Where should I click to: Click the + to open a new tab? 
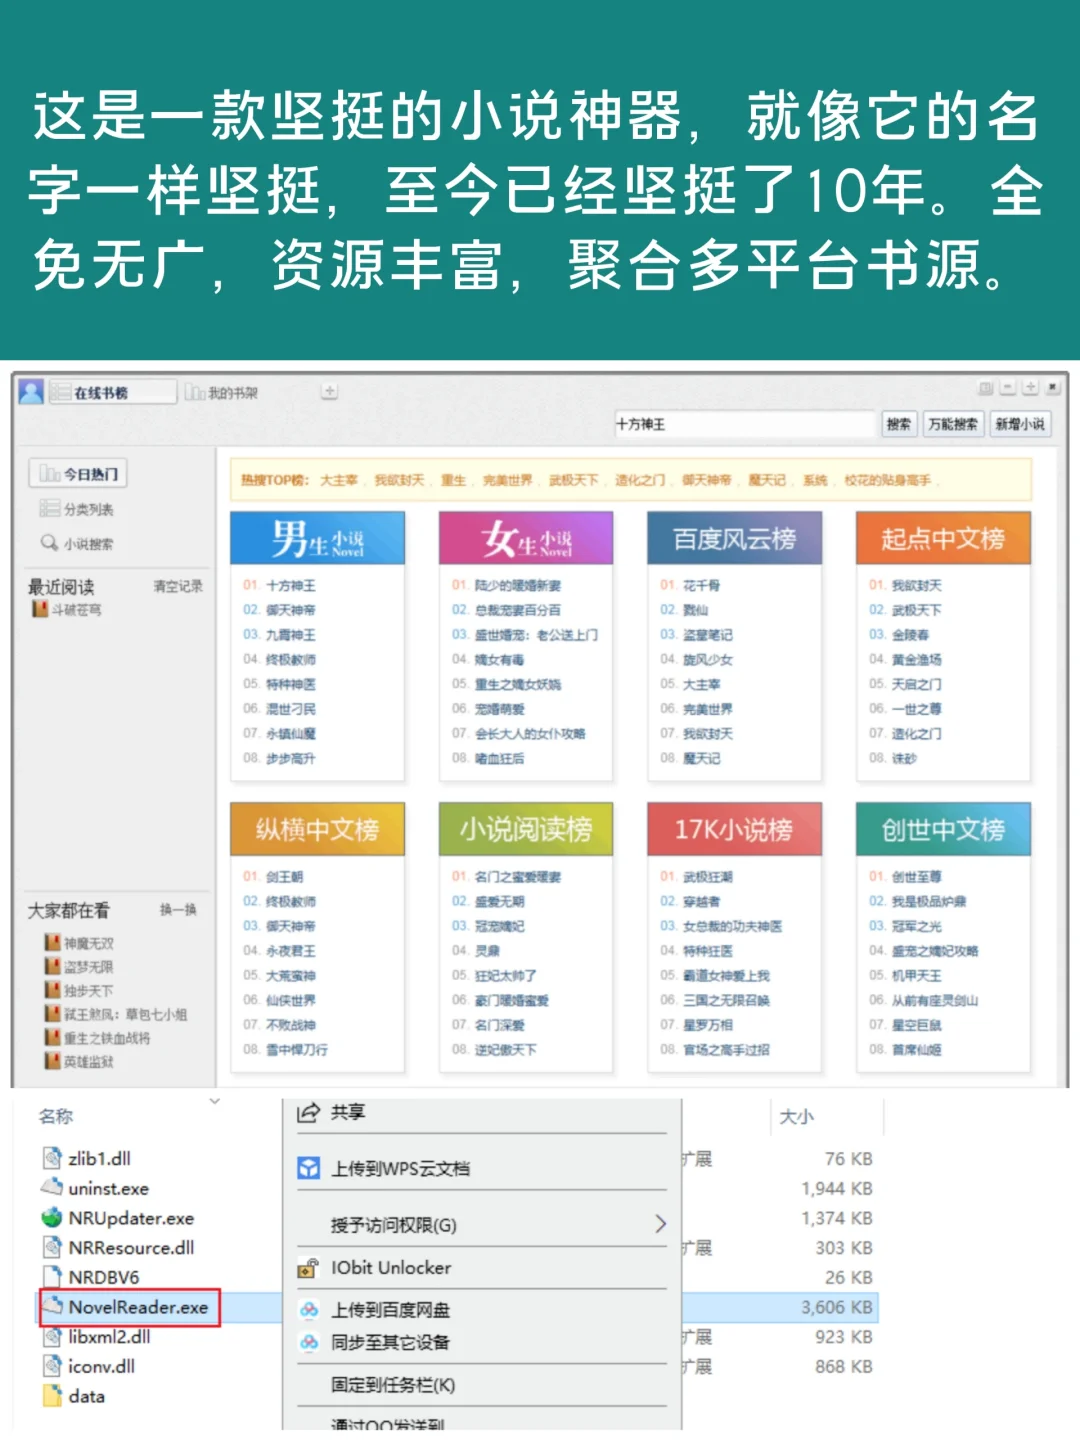click(x=328, y=390)
